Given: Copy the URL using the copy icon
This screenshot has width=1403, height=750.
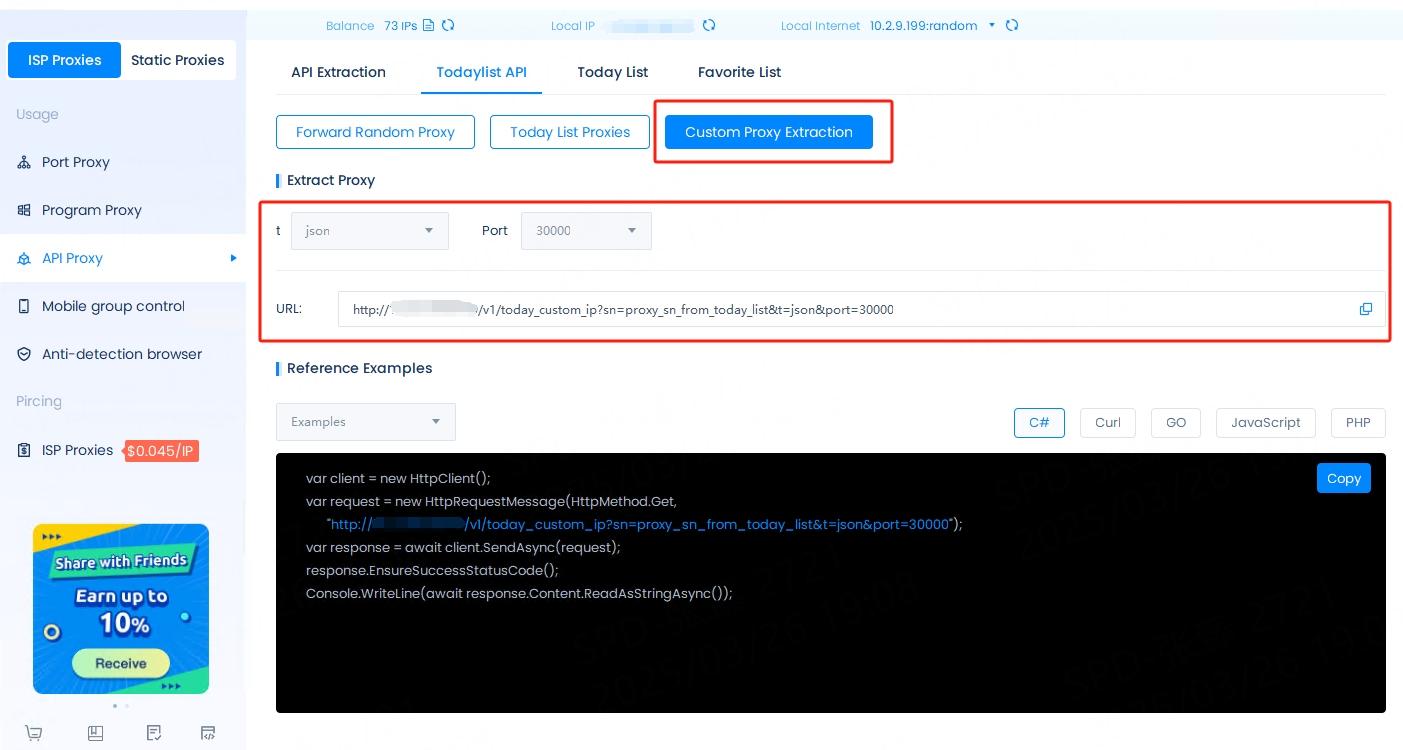Looking at the screenshot, I should 1365,309.
